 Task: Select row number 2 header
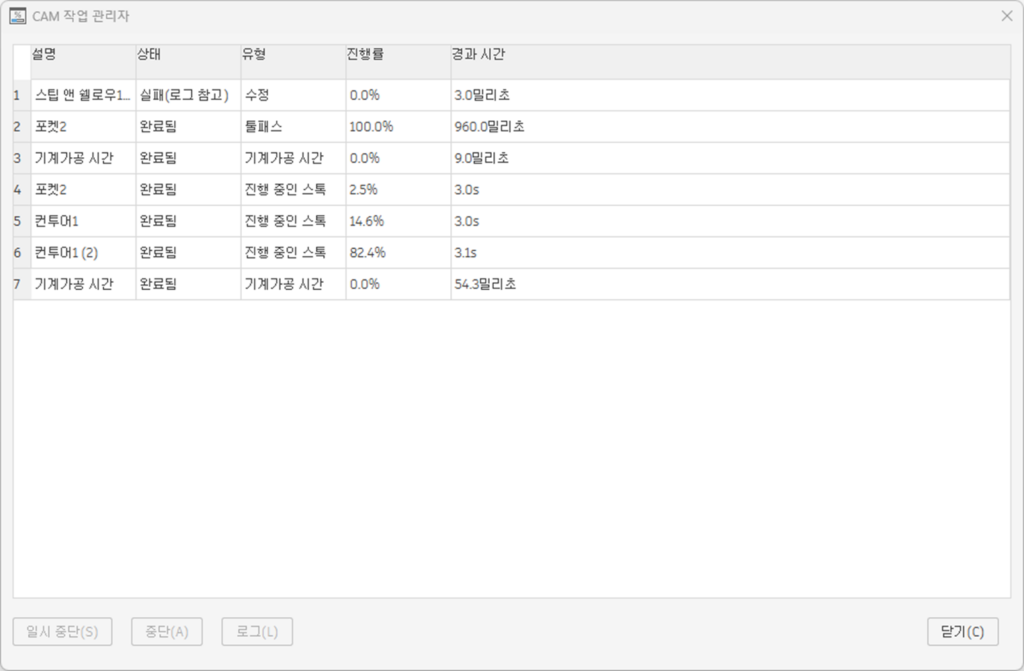(22, 127)
